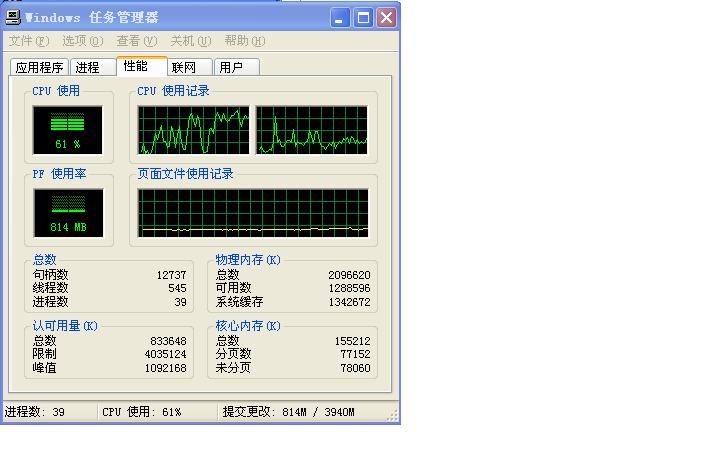Click the 页面文件使用记录 graph
Screen dimensions: 720x450
253,213
